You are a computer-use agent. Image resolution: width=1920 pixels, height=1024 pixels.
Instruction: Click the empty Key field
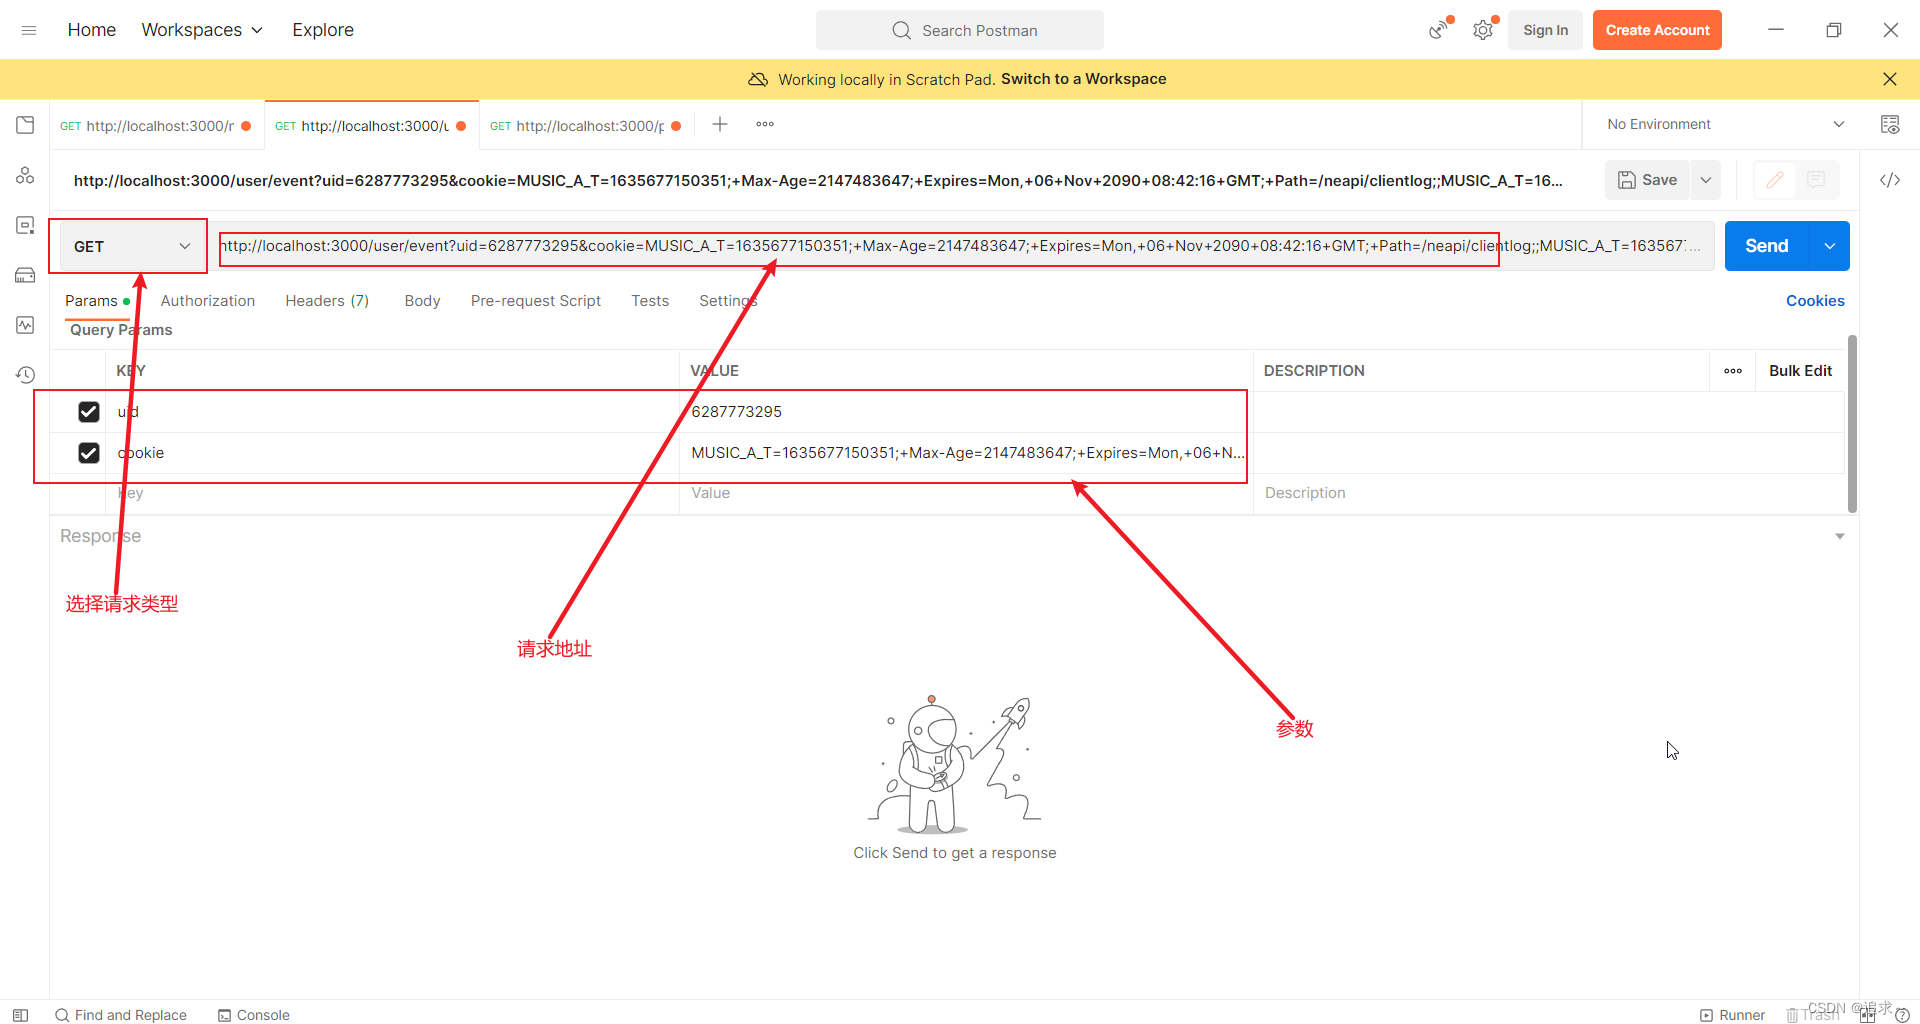point(392,493)
